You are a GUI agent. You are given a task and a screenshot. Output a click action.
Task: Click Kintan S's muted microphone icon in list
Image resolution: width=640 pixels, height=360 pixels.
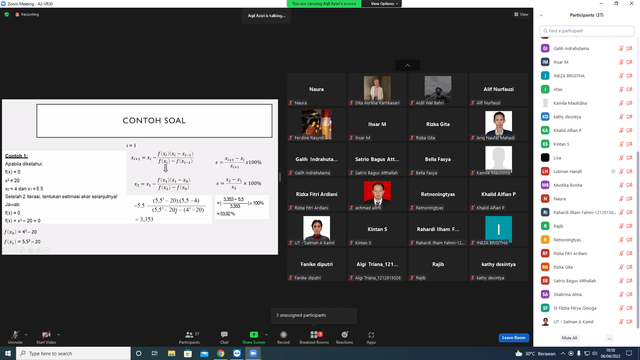click(x=621, y=144)
